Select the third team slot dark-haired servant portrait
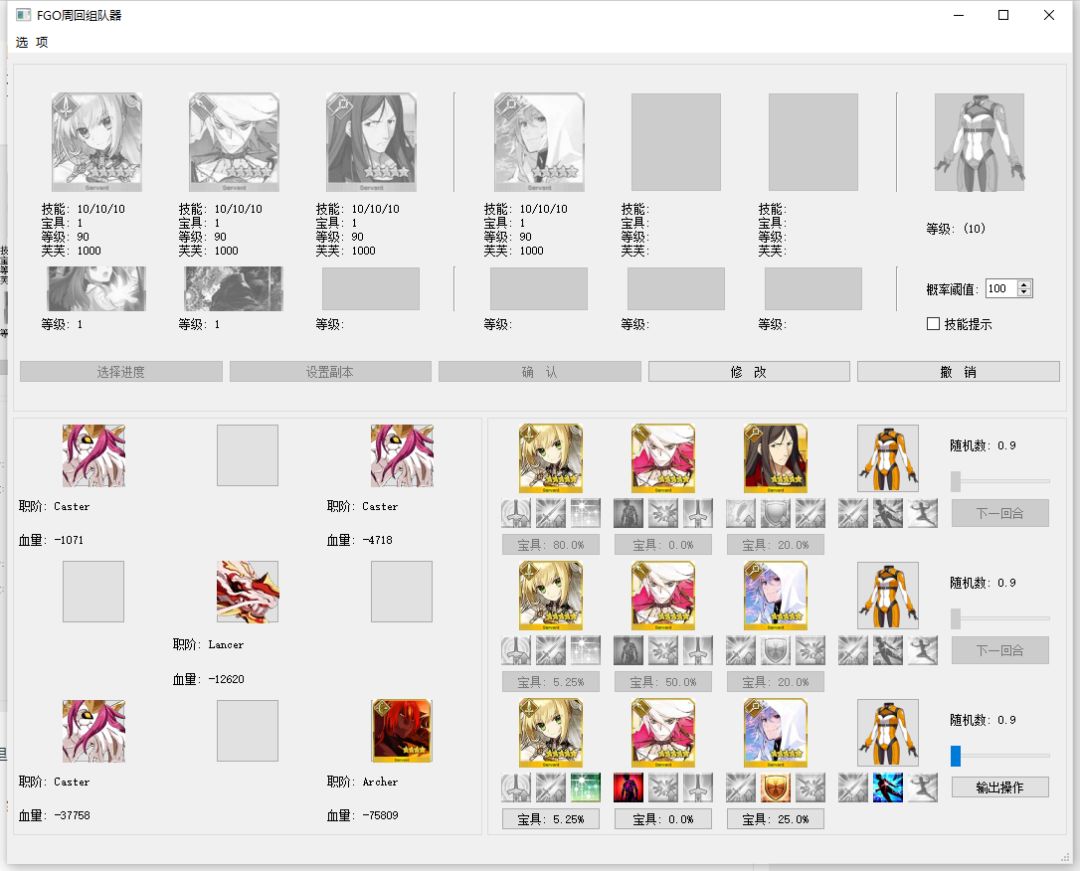 (371, 142)
